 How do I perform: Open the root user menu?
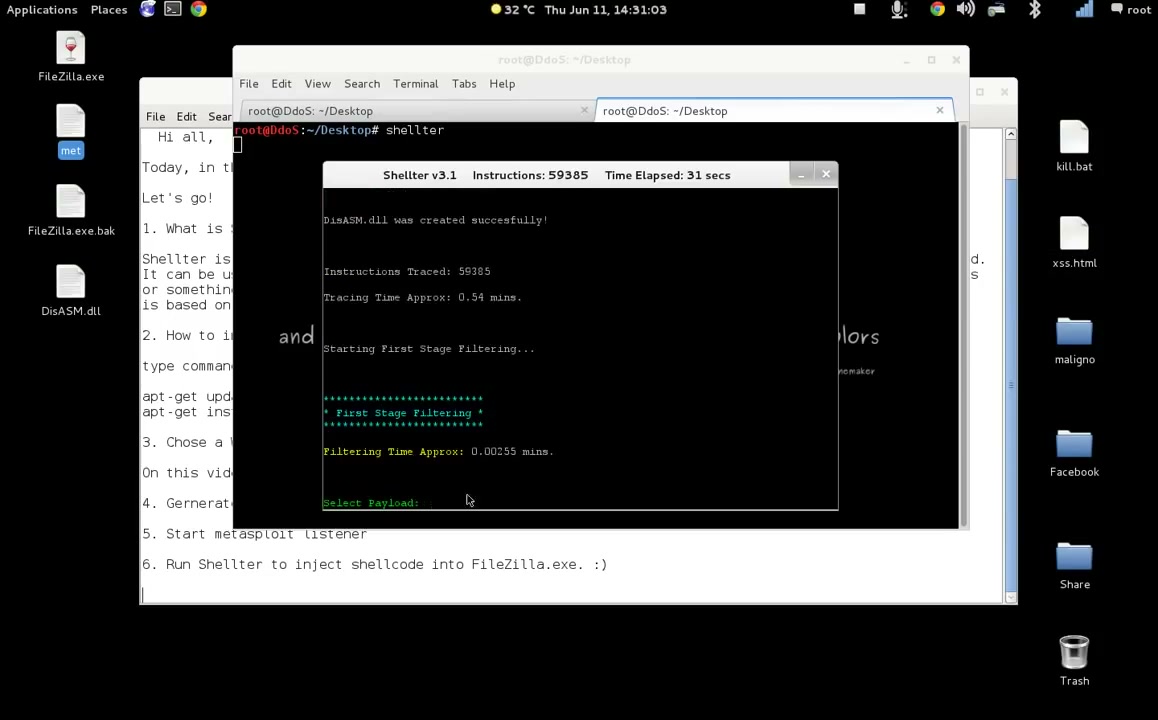pos(1131,10)
